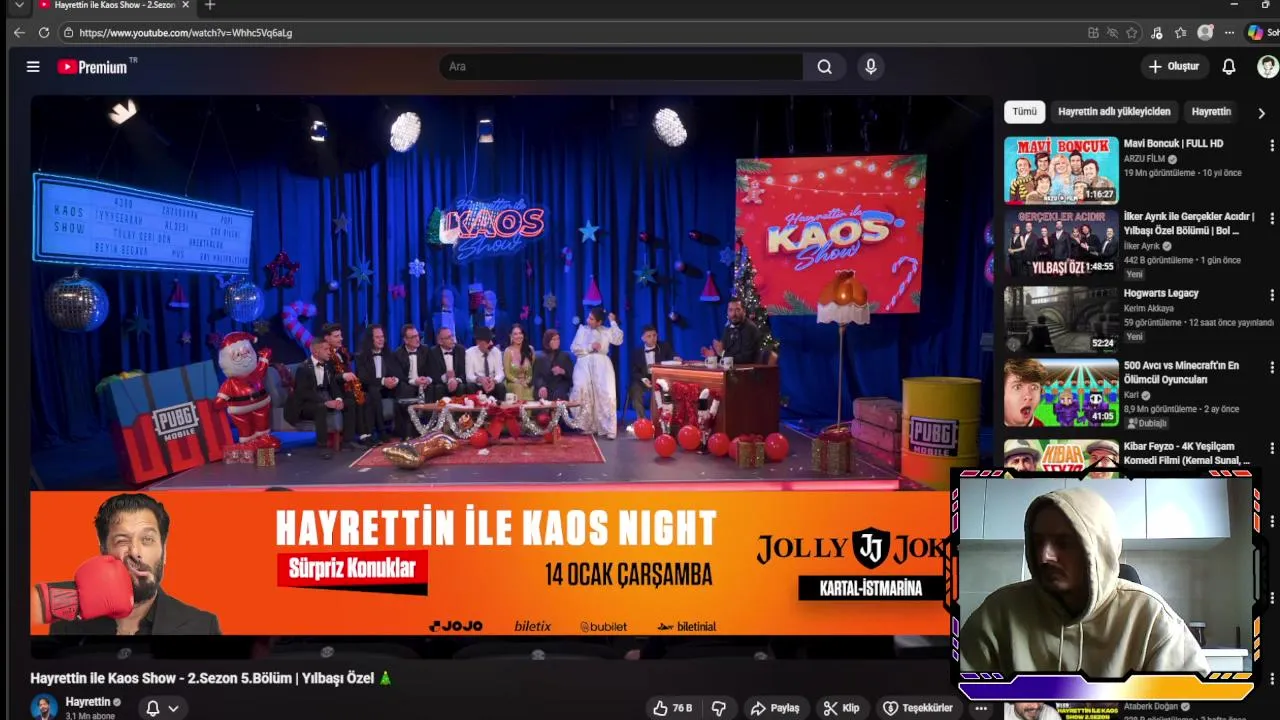Share the video via Paylaş

(775, 708)
